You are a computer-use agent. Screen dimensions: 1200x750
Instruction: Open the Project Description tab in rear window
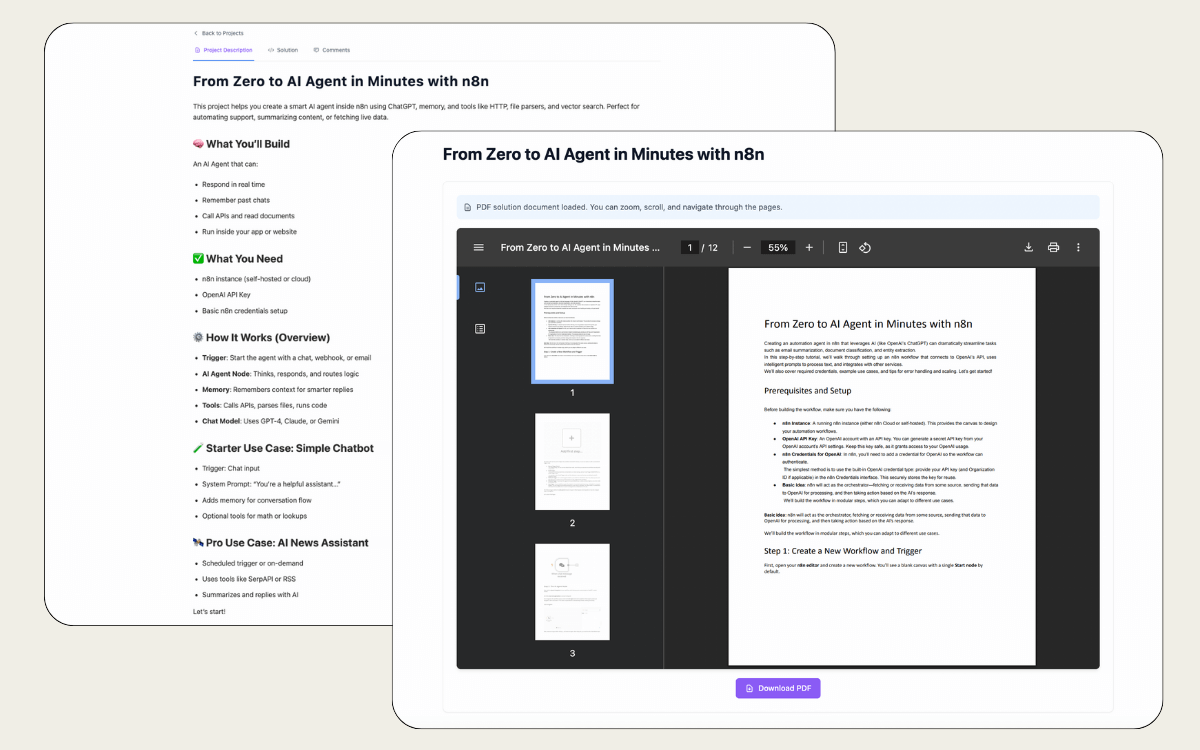[223, 50]
